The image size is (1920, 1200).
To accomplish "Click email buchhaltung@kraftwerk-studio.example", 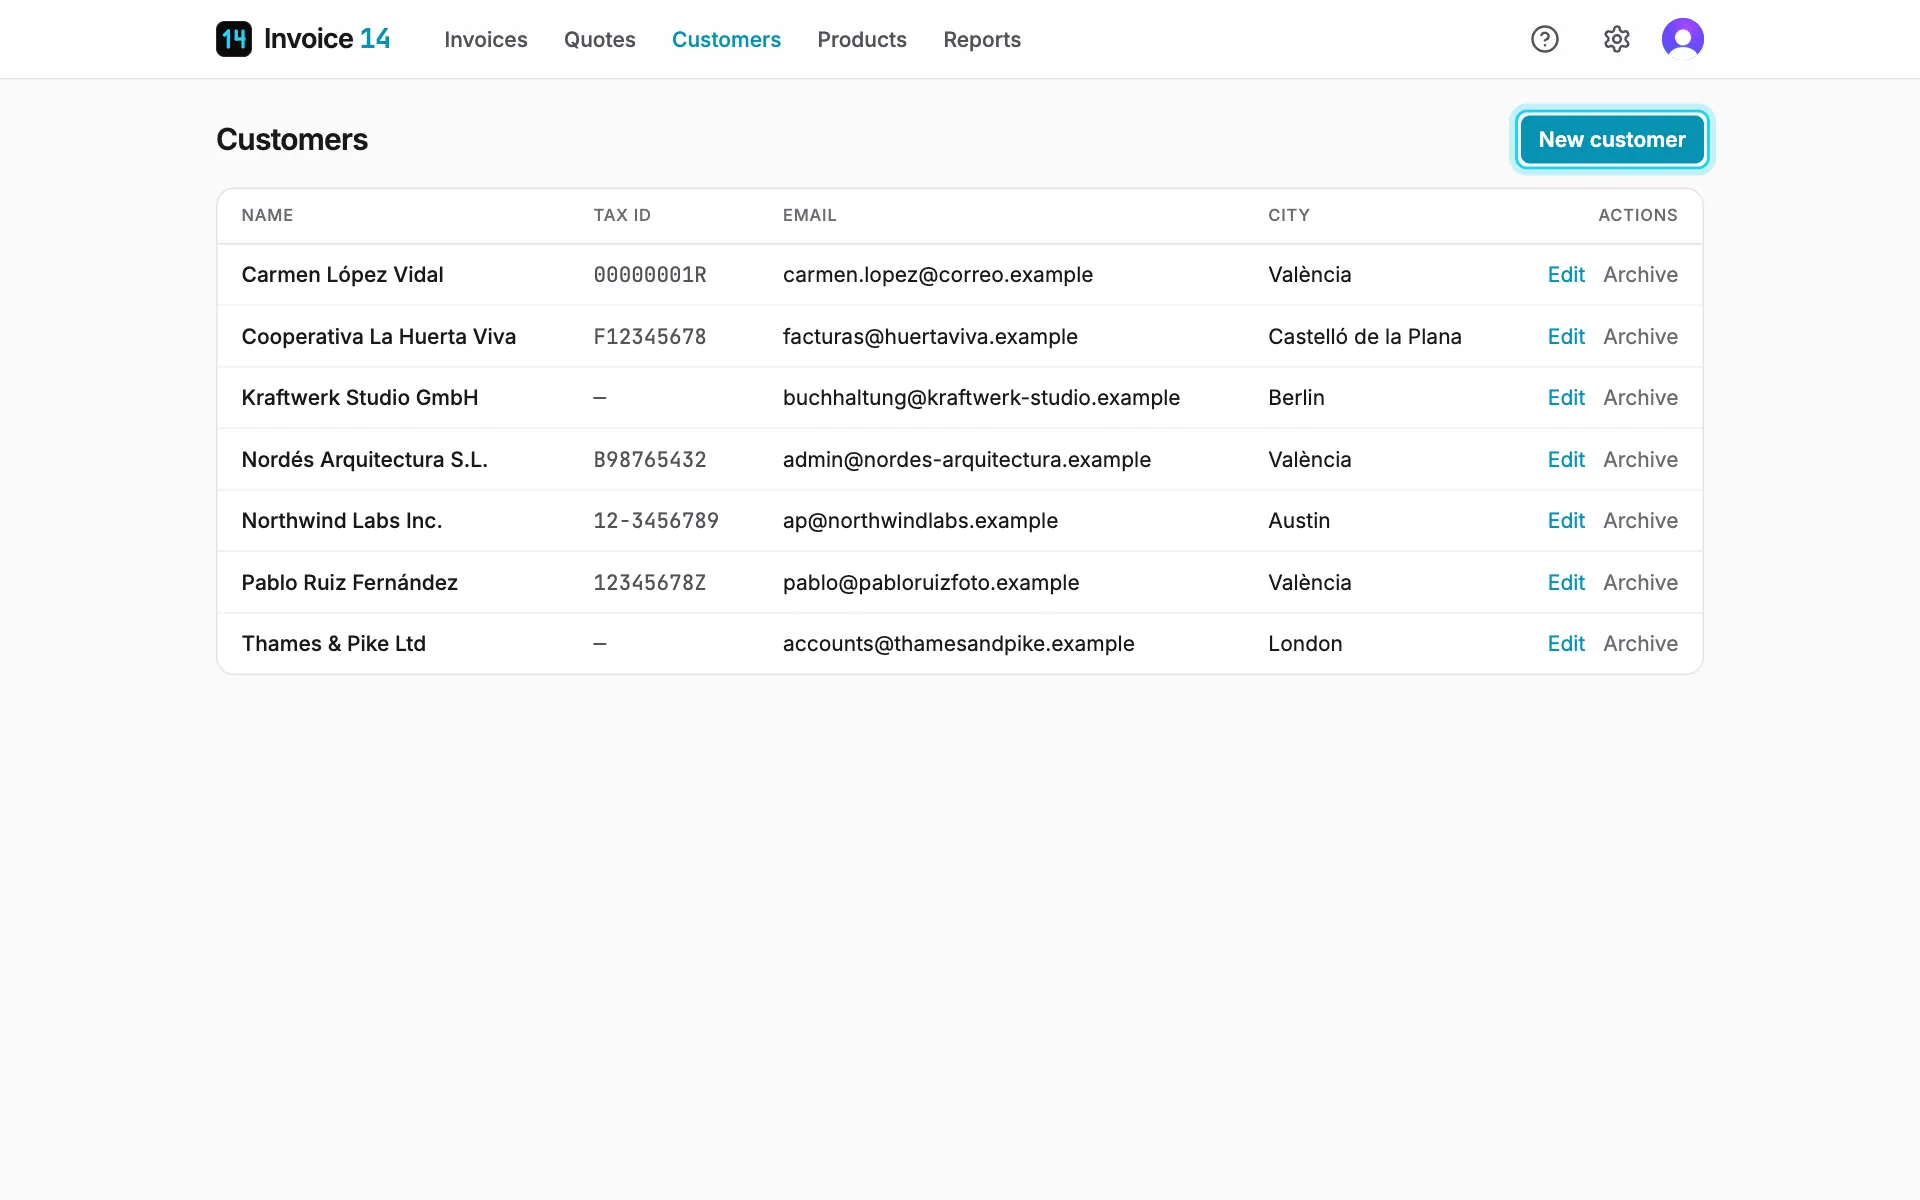I will coord(981,398).
